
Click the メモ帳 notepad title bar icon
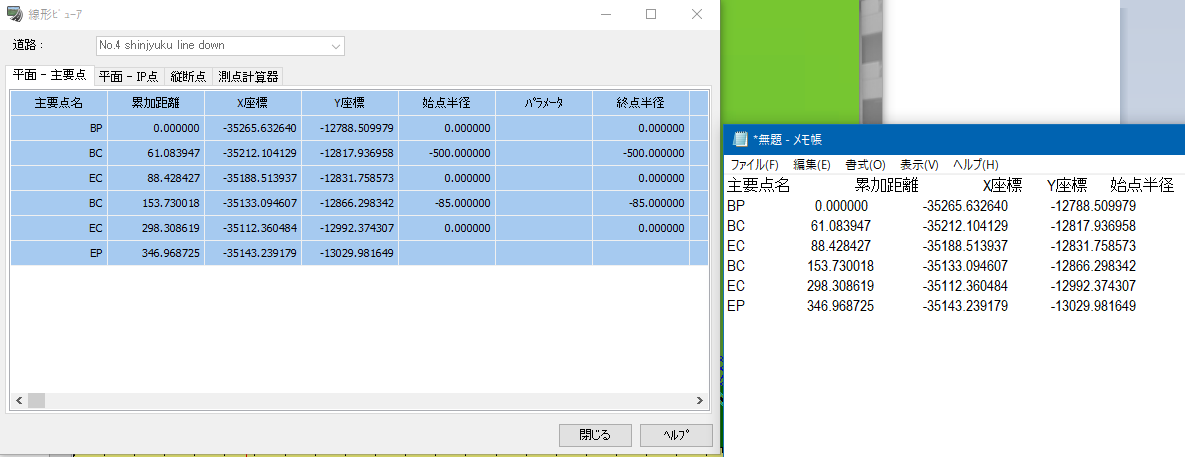tap(740, 139)
